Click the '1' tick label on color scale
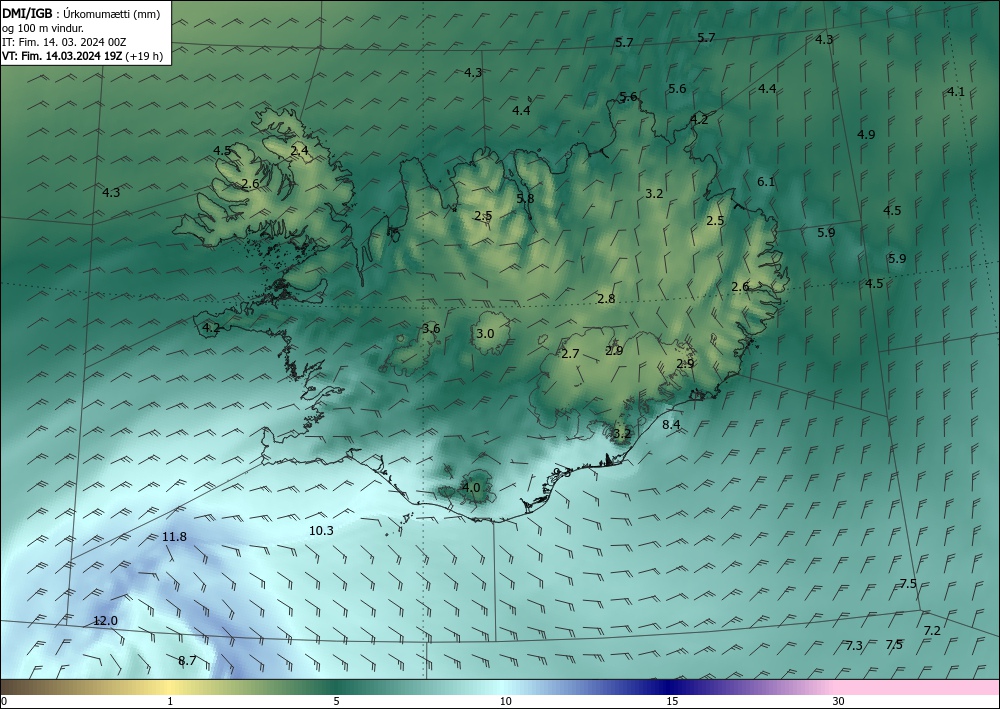Viewport: 1000px width, 709px height. click(x=170, y=702)
